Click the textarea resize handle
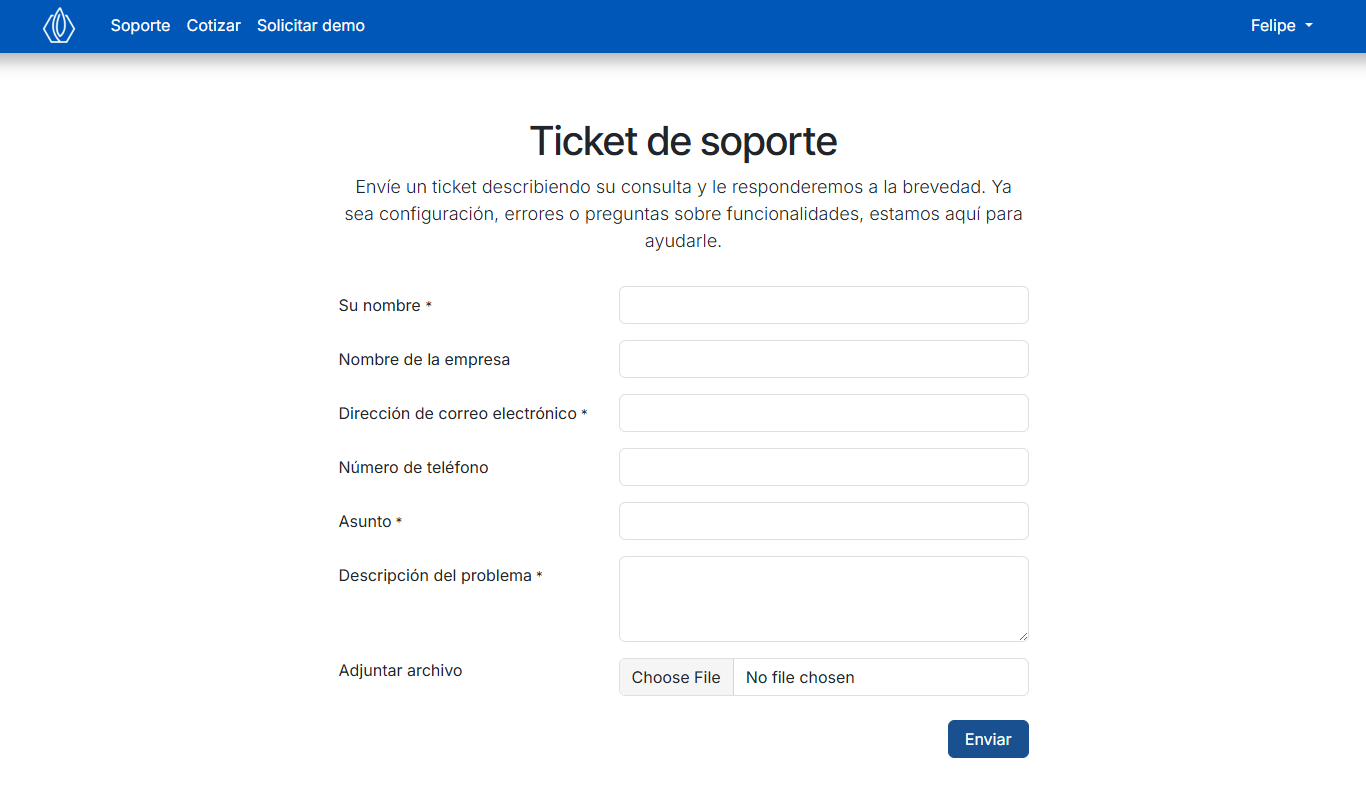The image size is (1366, 808). (x=1023, y=637)
